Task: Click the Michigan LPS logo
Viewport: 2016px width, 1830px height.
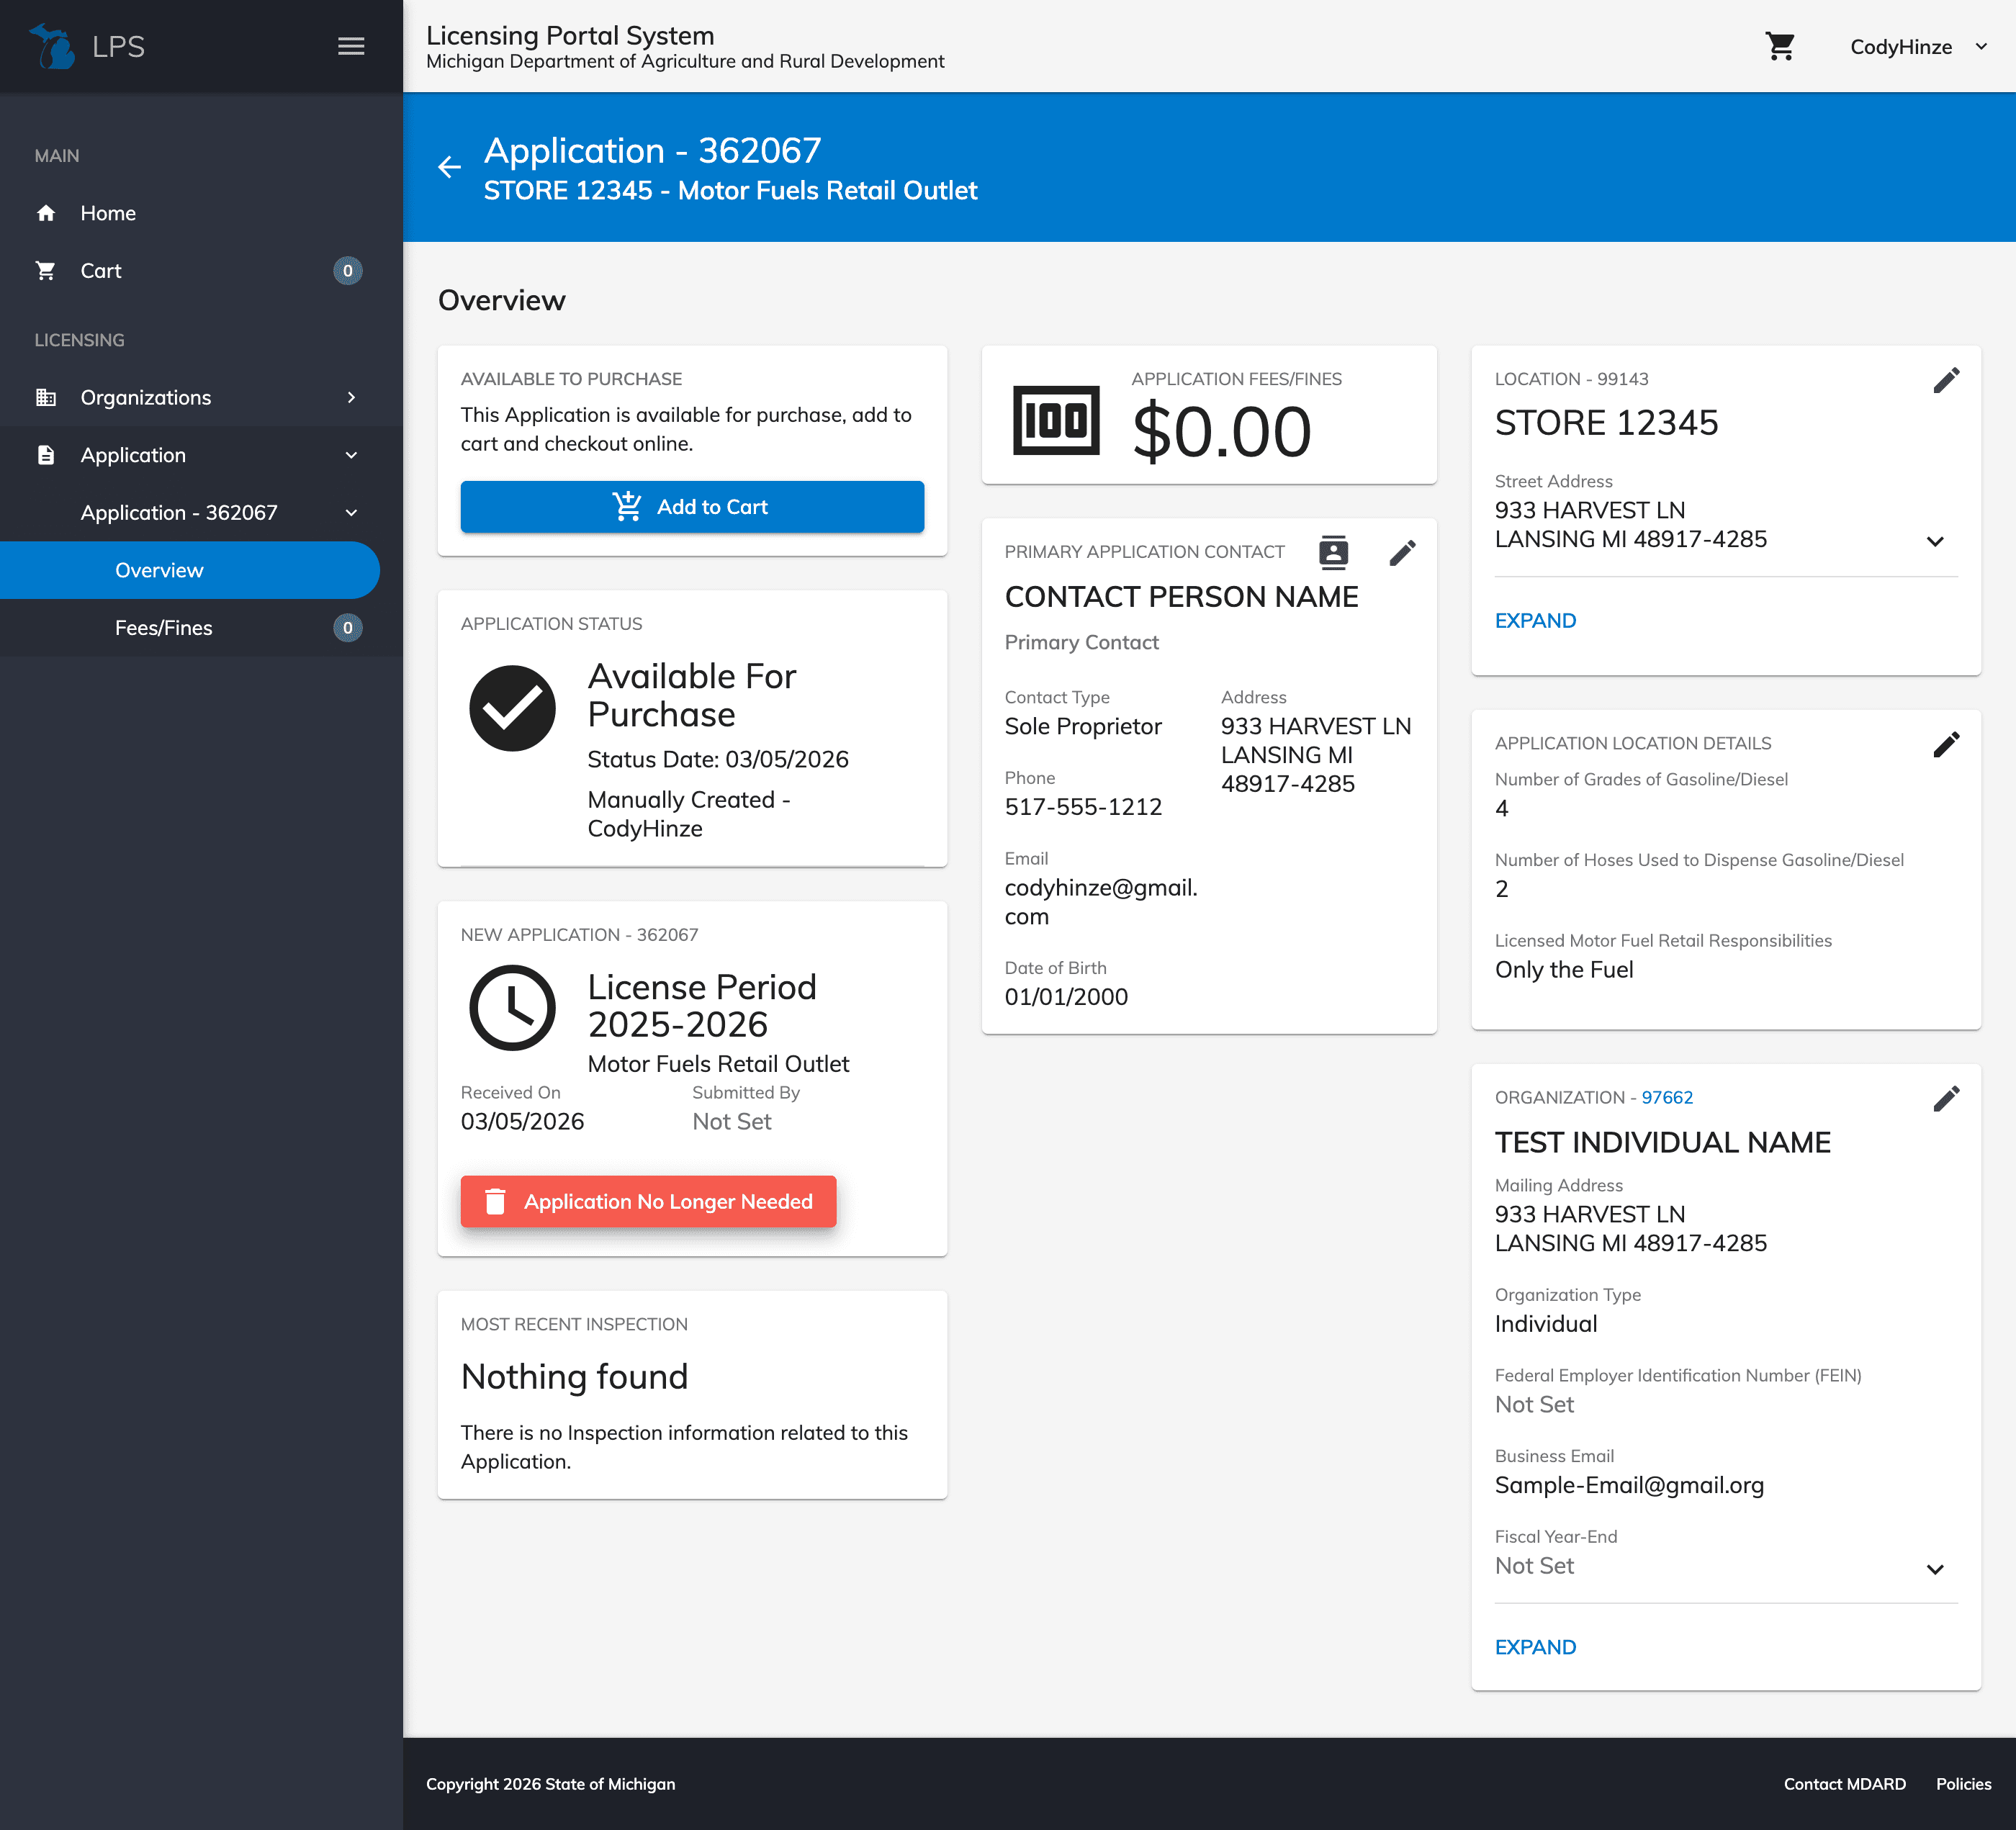Action: (x=53, y=46)
